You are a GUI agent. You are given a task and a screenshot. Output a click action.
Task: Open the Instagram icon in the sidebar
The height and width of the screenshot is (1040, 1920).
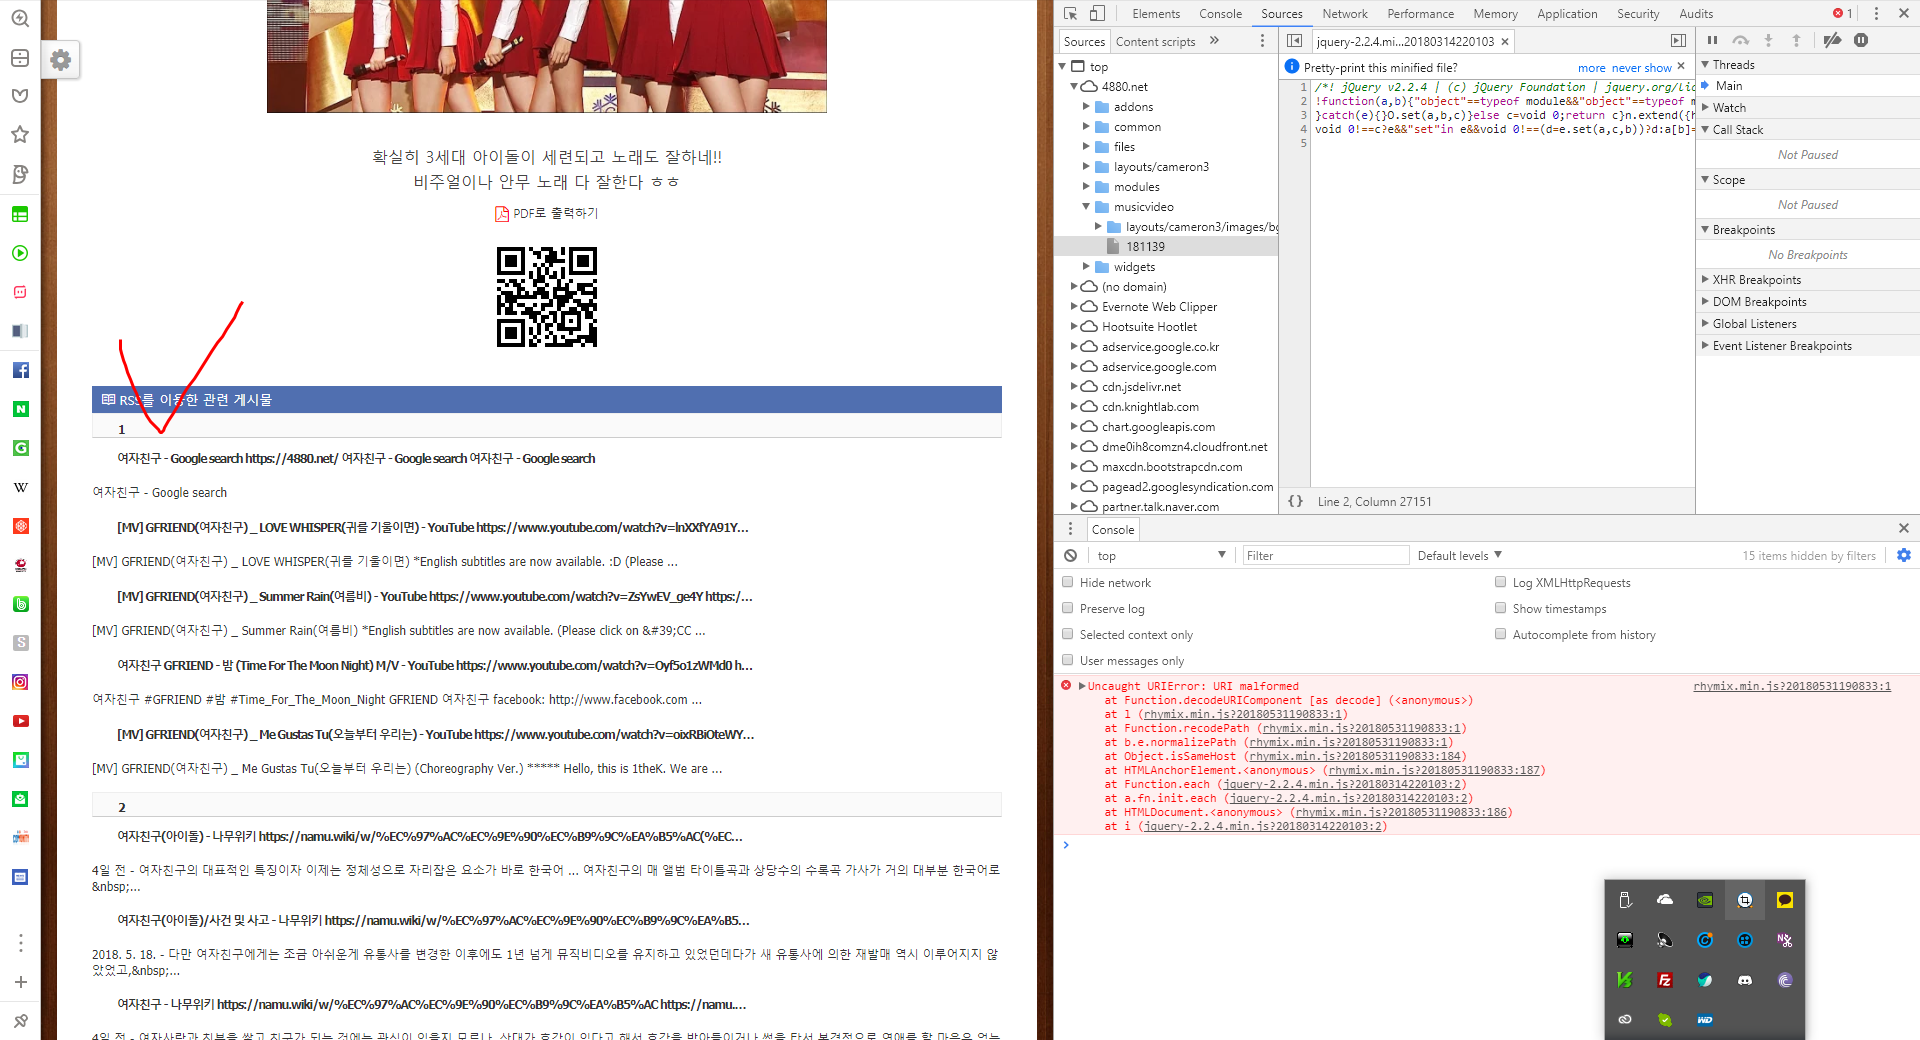20,682
